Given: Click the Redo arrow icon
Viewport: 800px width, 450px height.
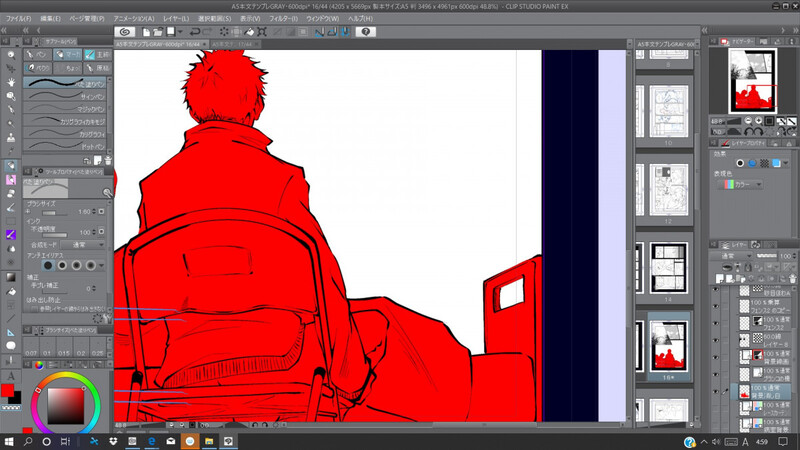Looking at the screenshot, I should click(207, 32).
